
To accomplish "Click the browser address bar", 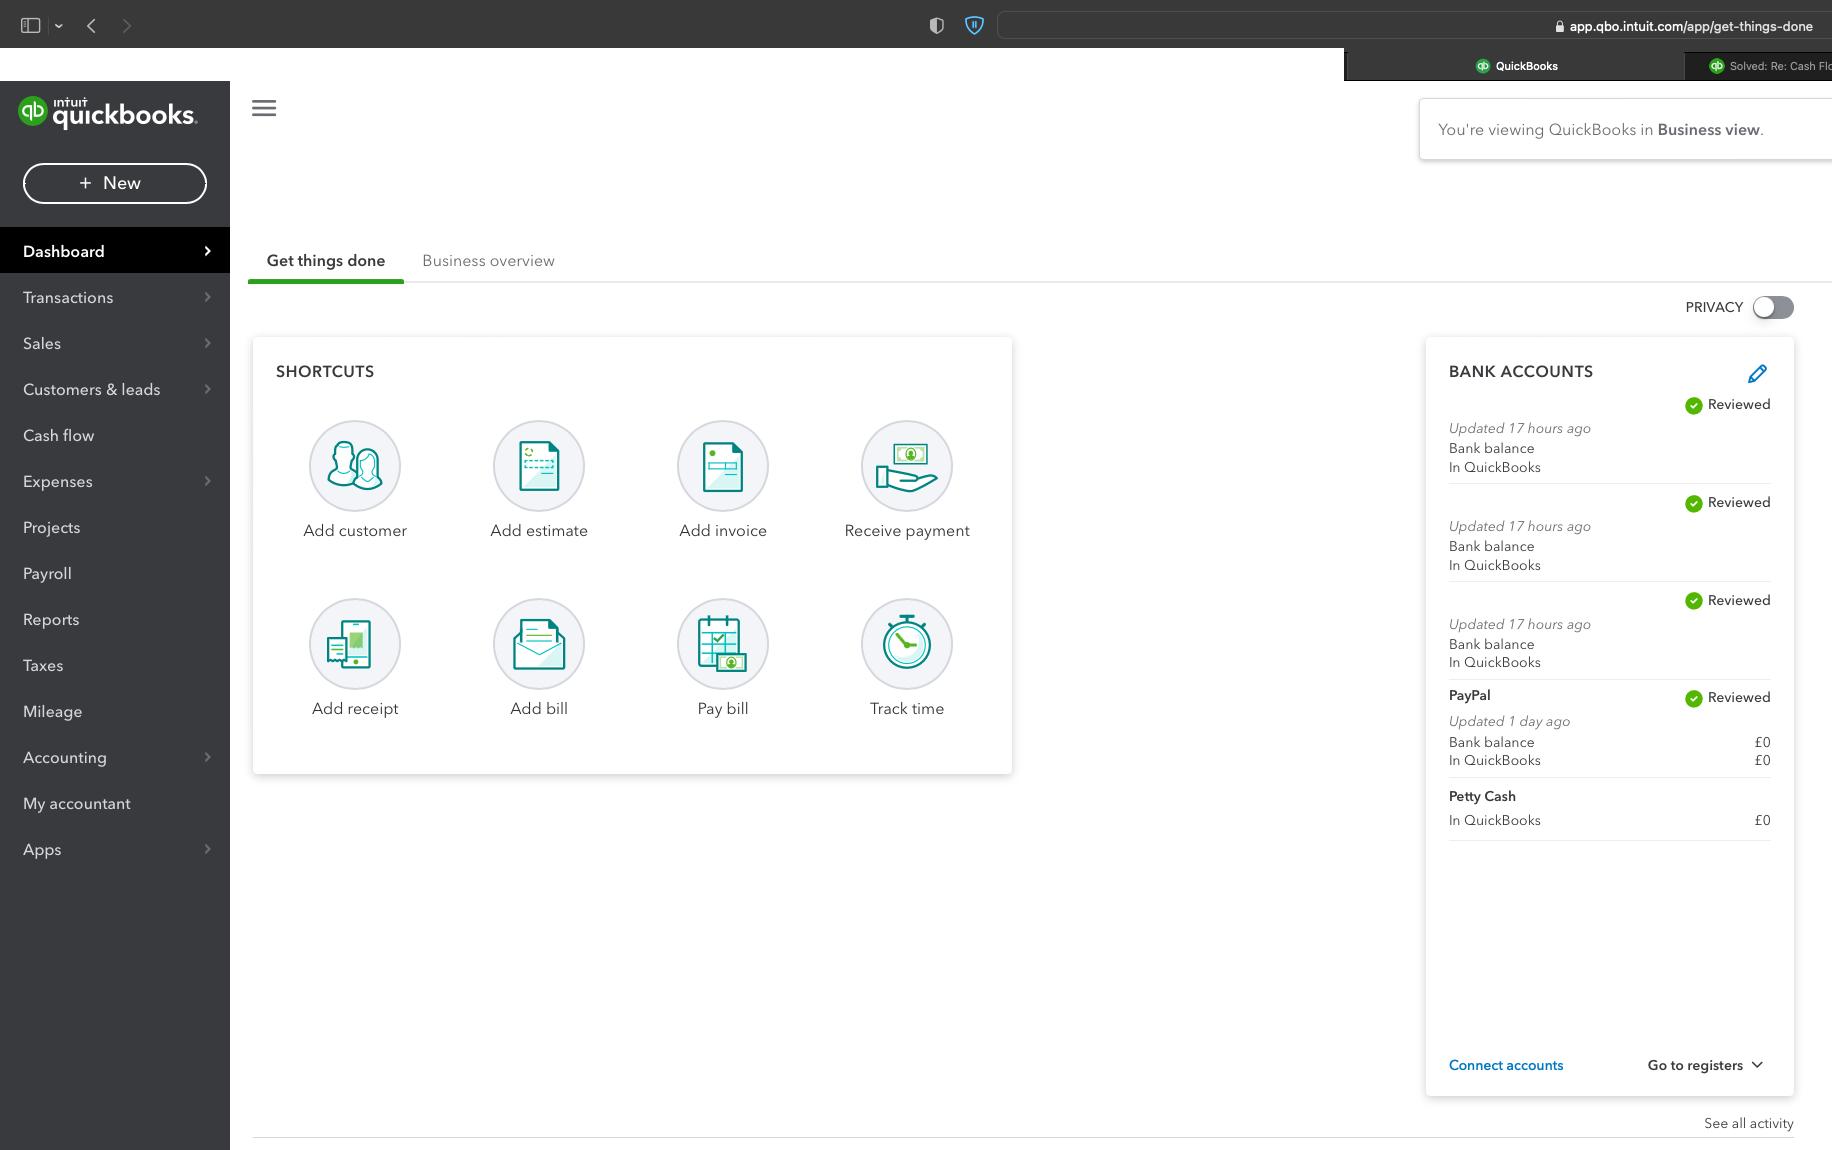I will coord(1414,26).
